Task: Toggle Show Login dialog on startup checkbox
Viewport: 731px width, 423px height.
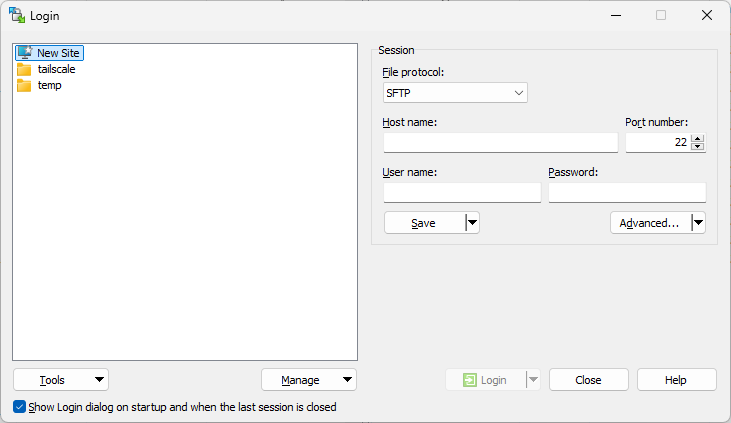Action: click(20, 407)
